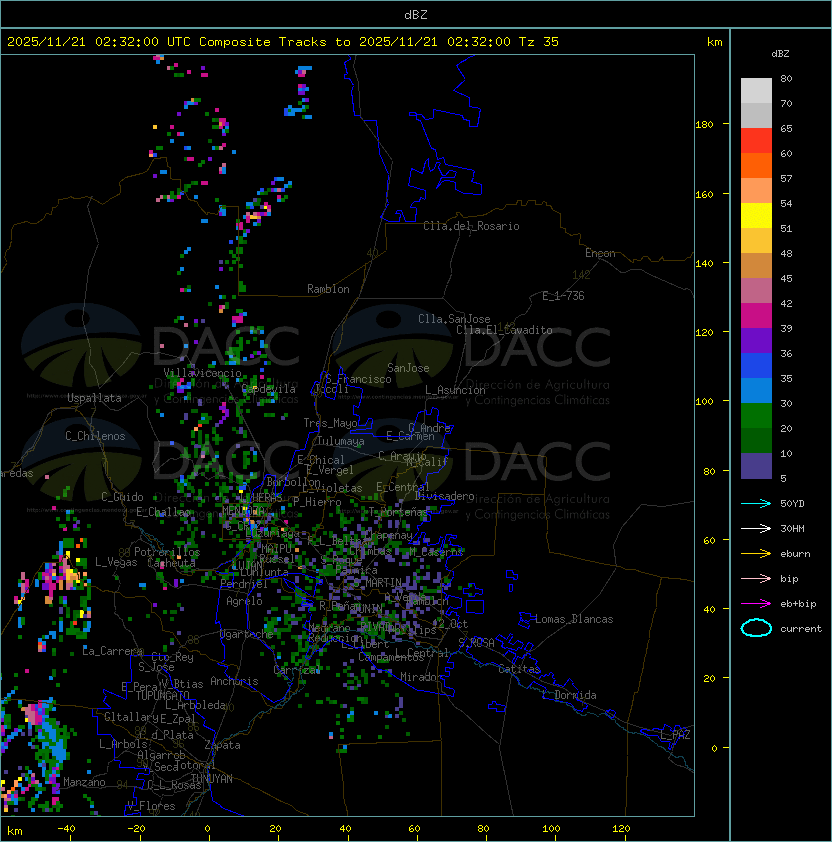
Task: Click the 'Tres_Mayo' map label
Action: [330, 423]
